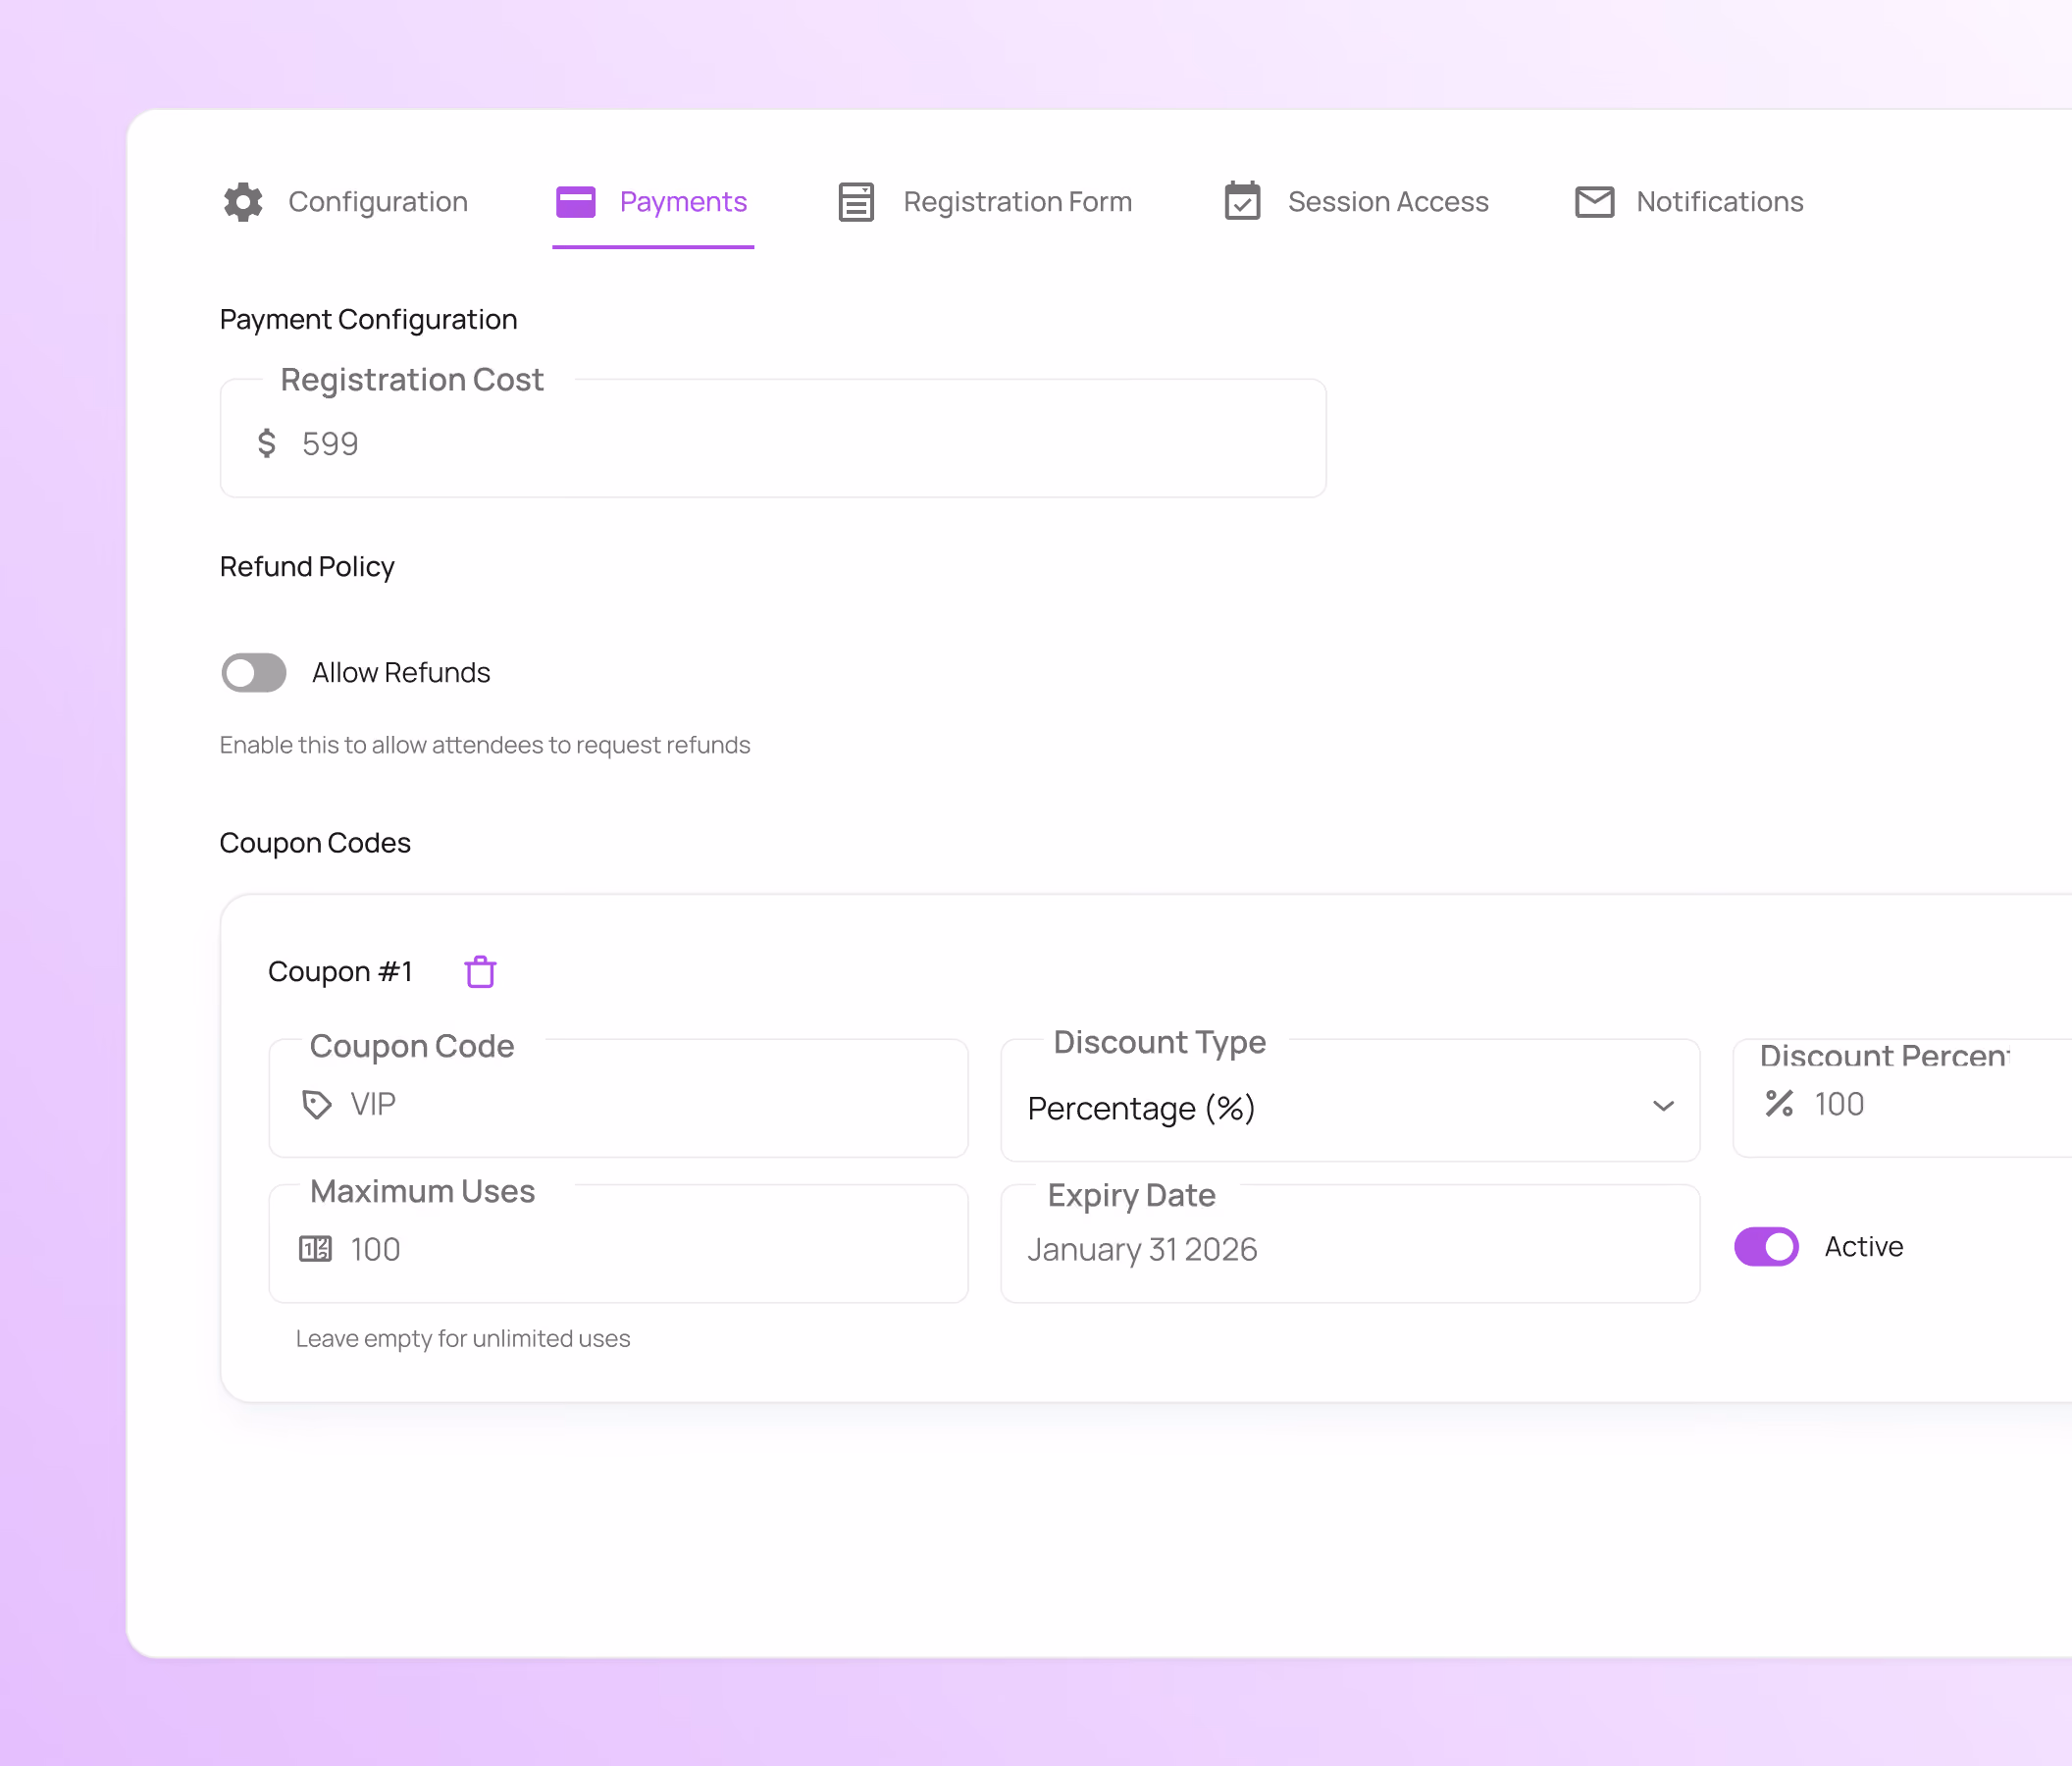
Task: Click the Refund Policy heading
Action: 307,567
